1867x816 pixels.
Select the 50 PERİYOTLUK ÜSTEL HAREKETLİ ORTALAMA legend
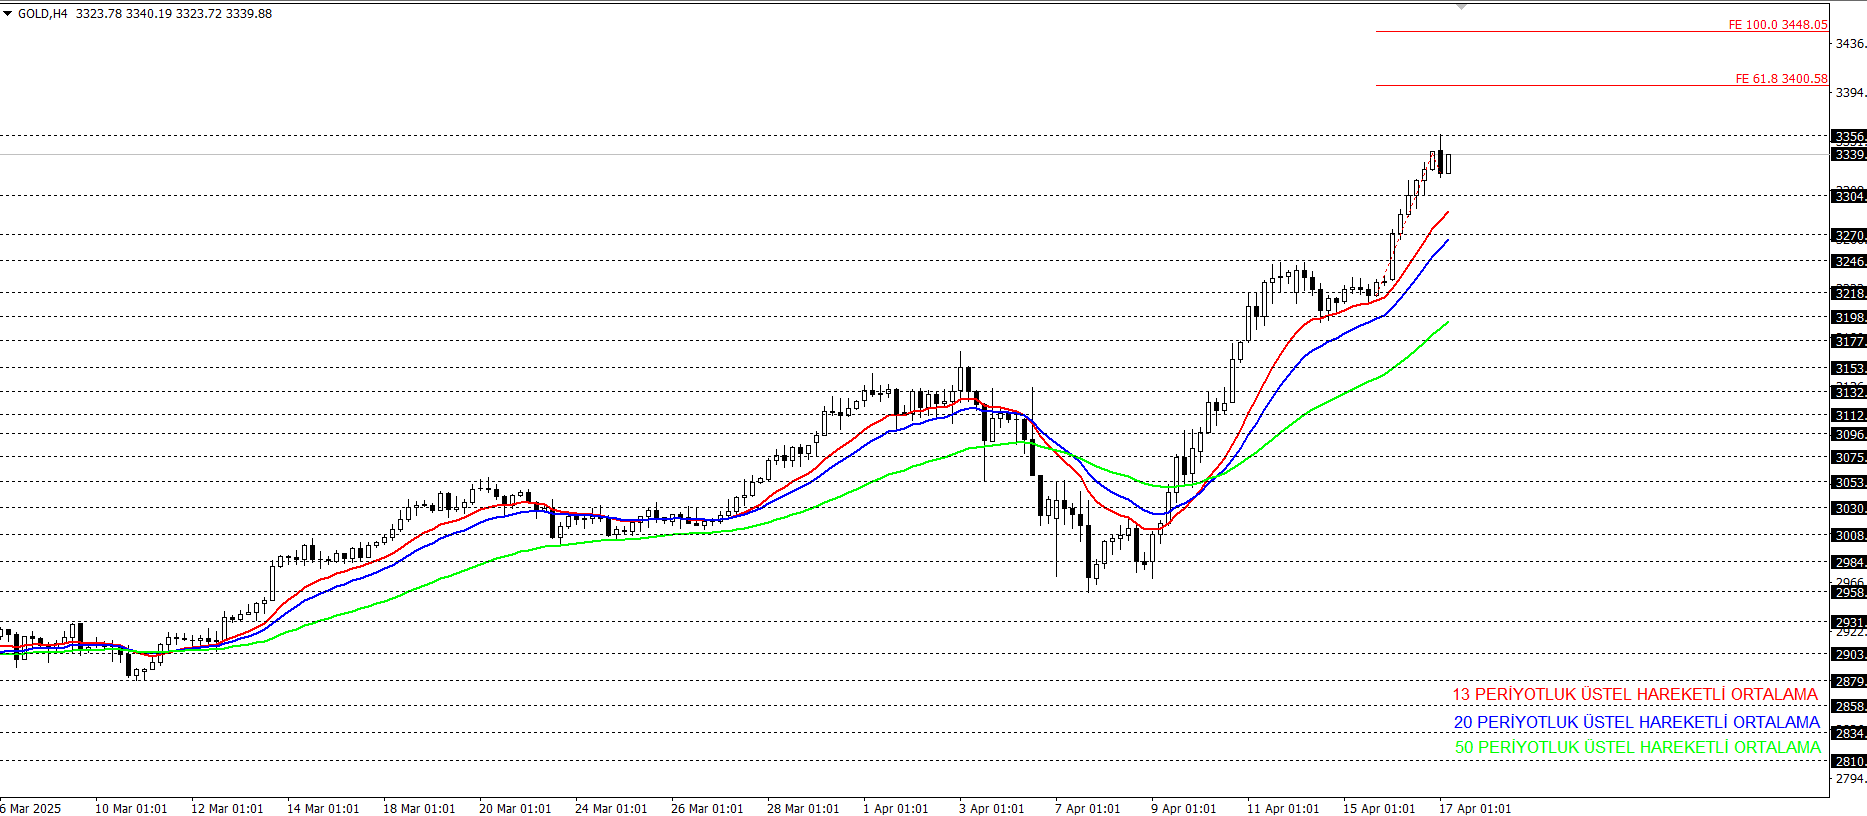(x=1638, y=747)
